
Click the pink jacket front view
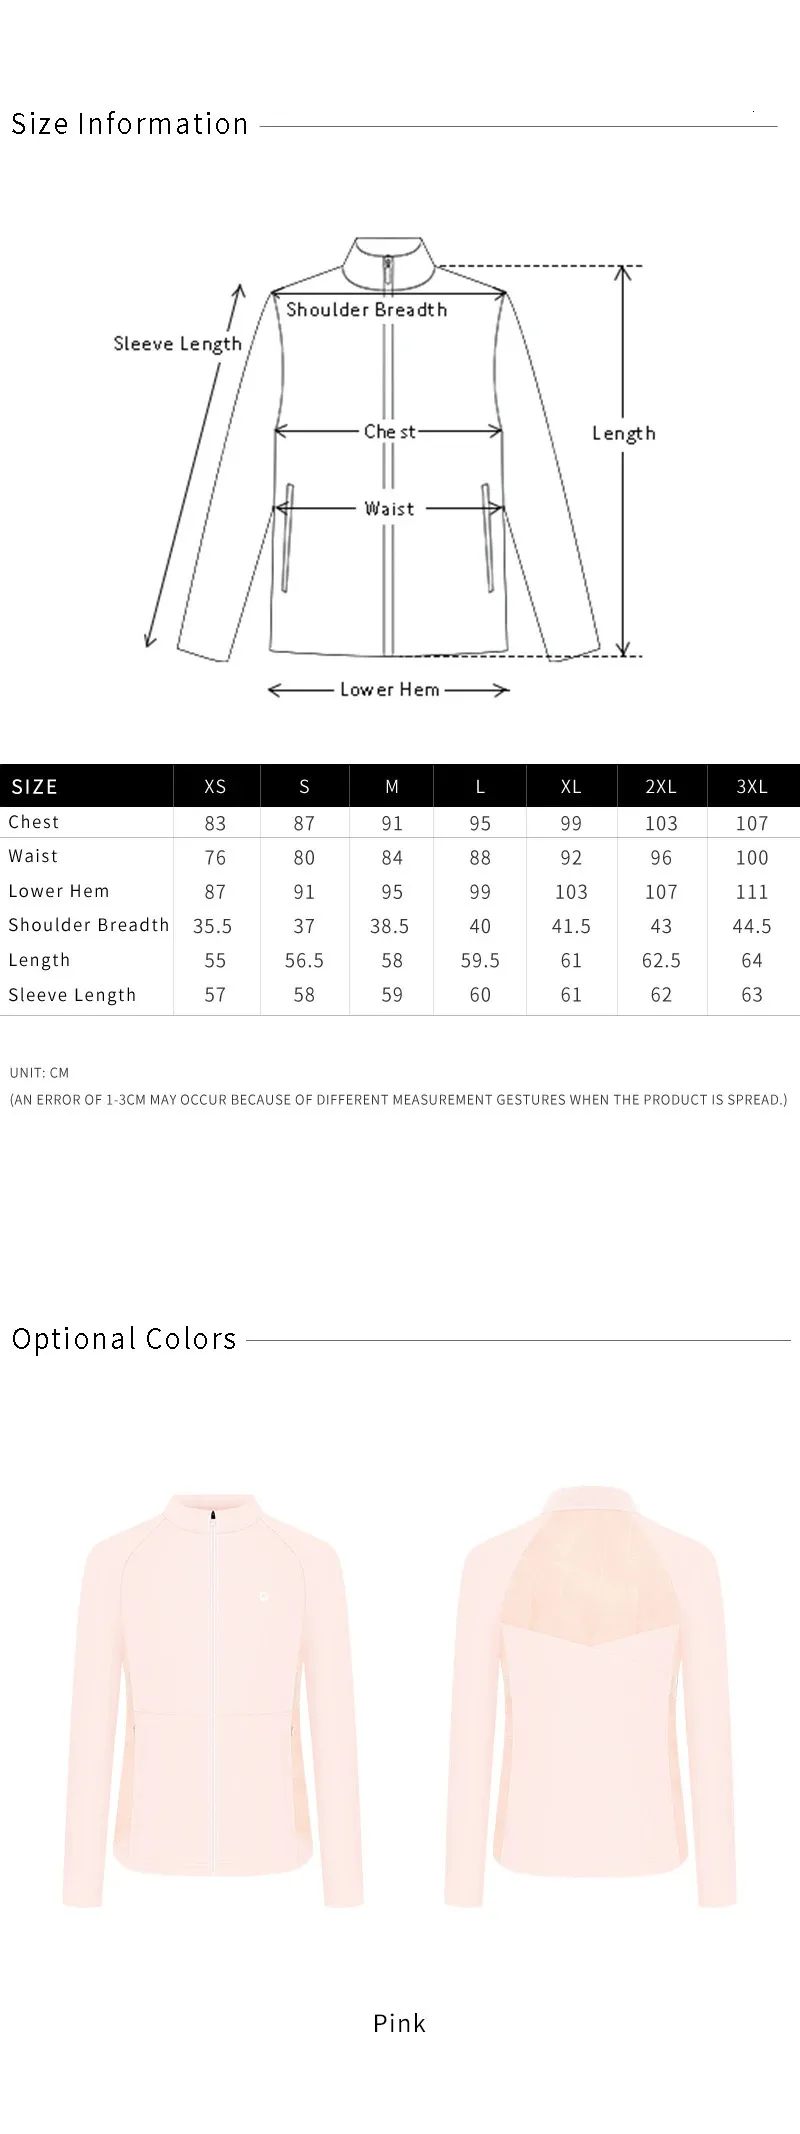click(214, 1698)
